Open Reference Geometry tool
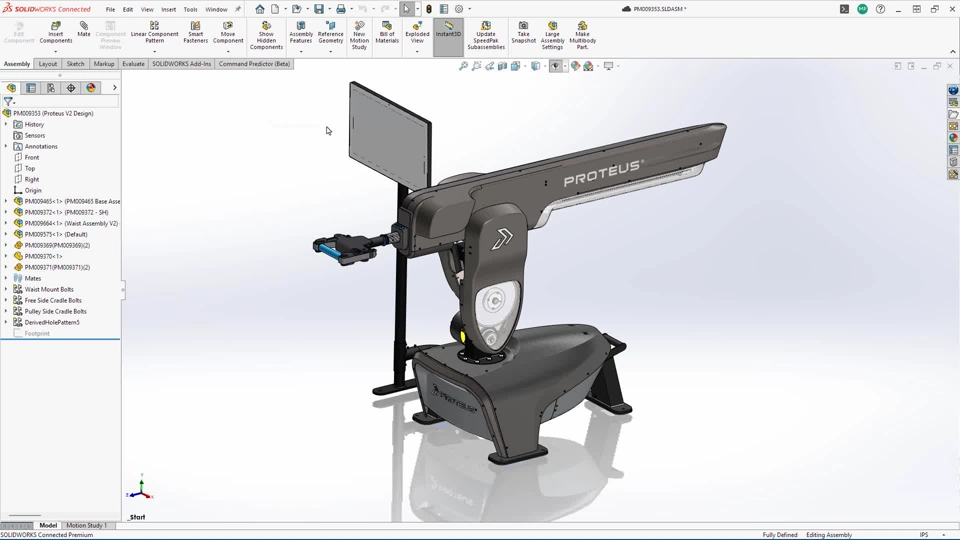 331,32
